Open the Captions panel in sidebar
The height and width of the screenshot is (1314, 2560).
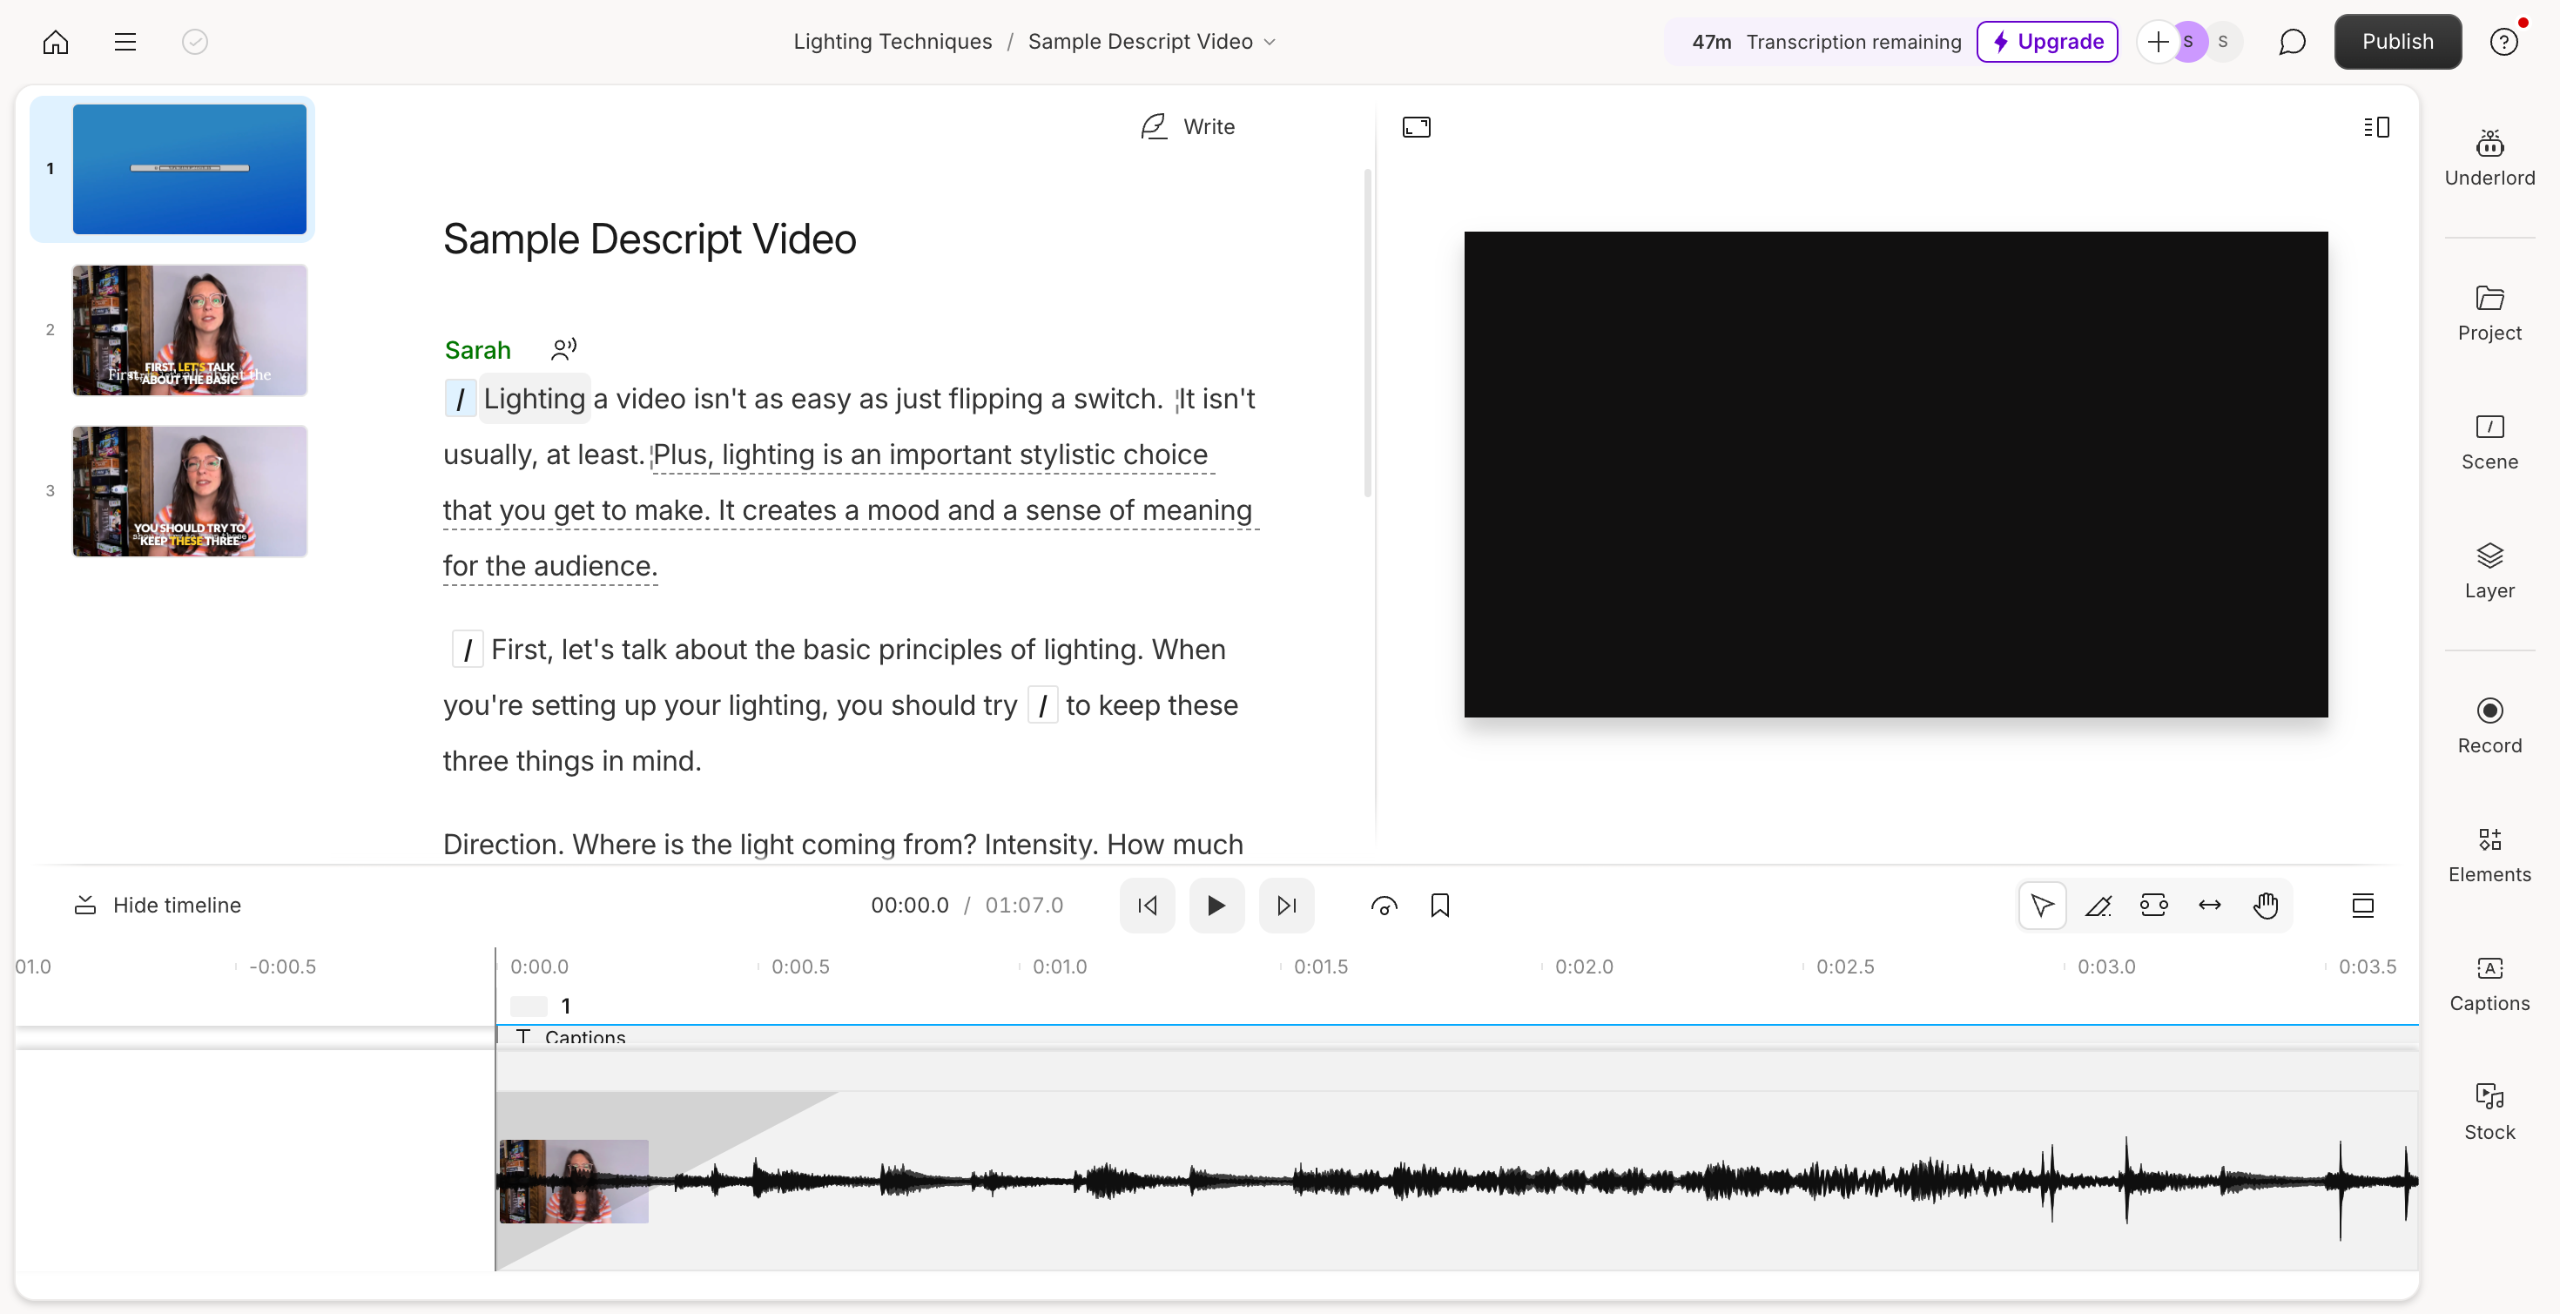[x=2489, y=984]
